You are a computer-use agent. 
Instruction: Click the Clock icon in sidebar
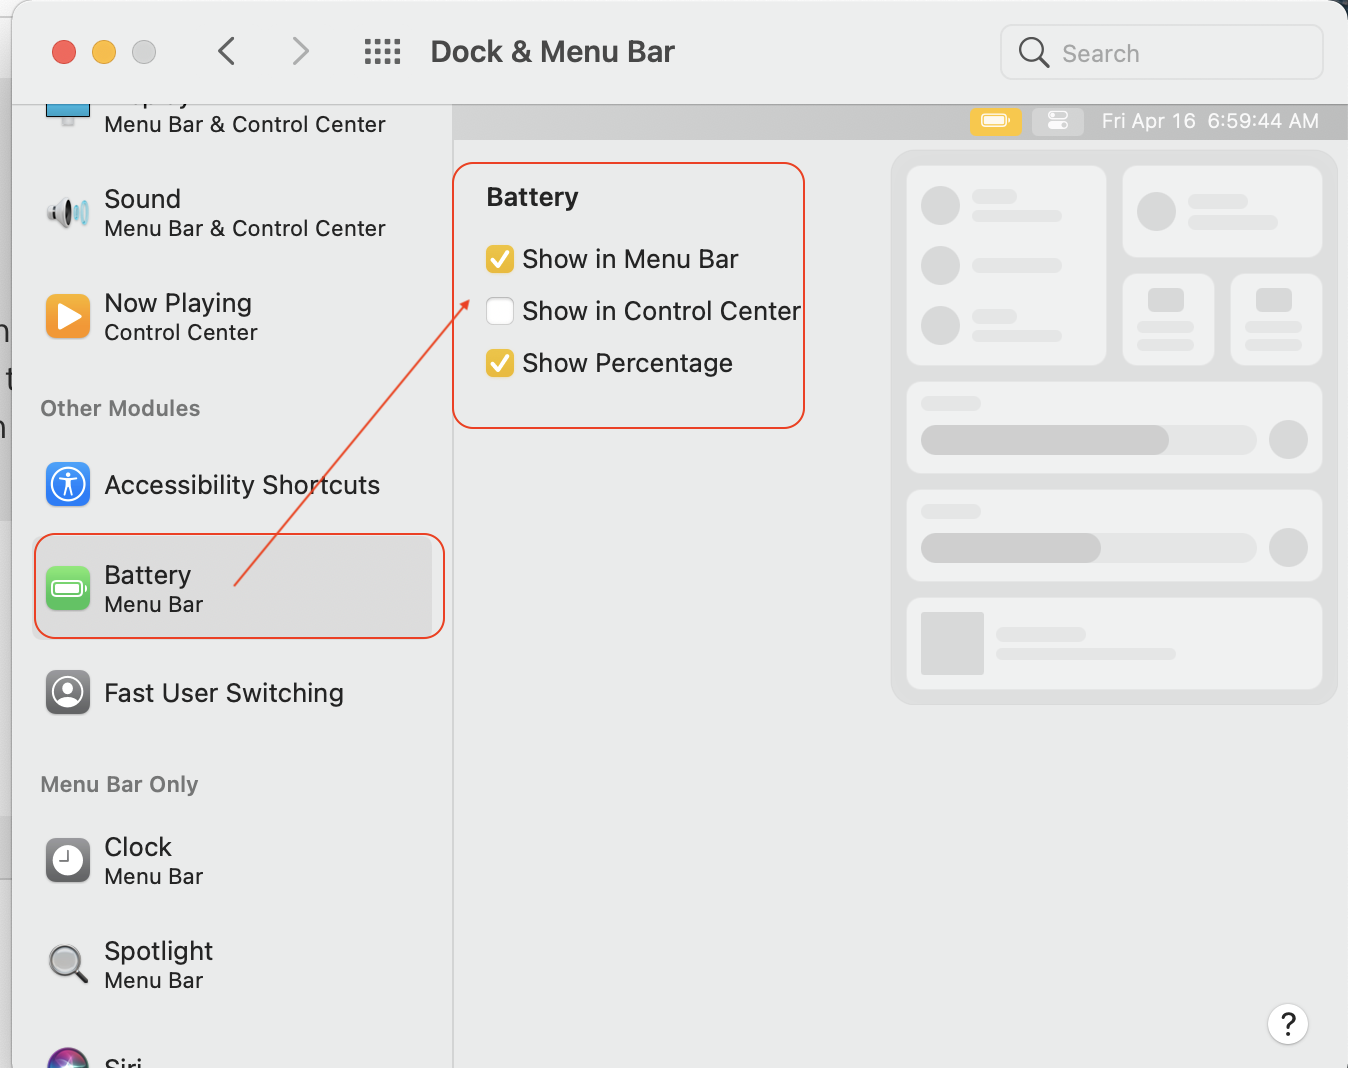coord(68,860)
